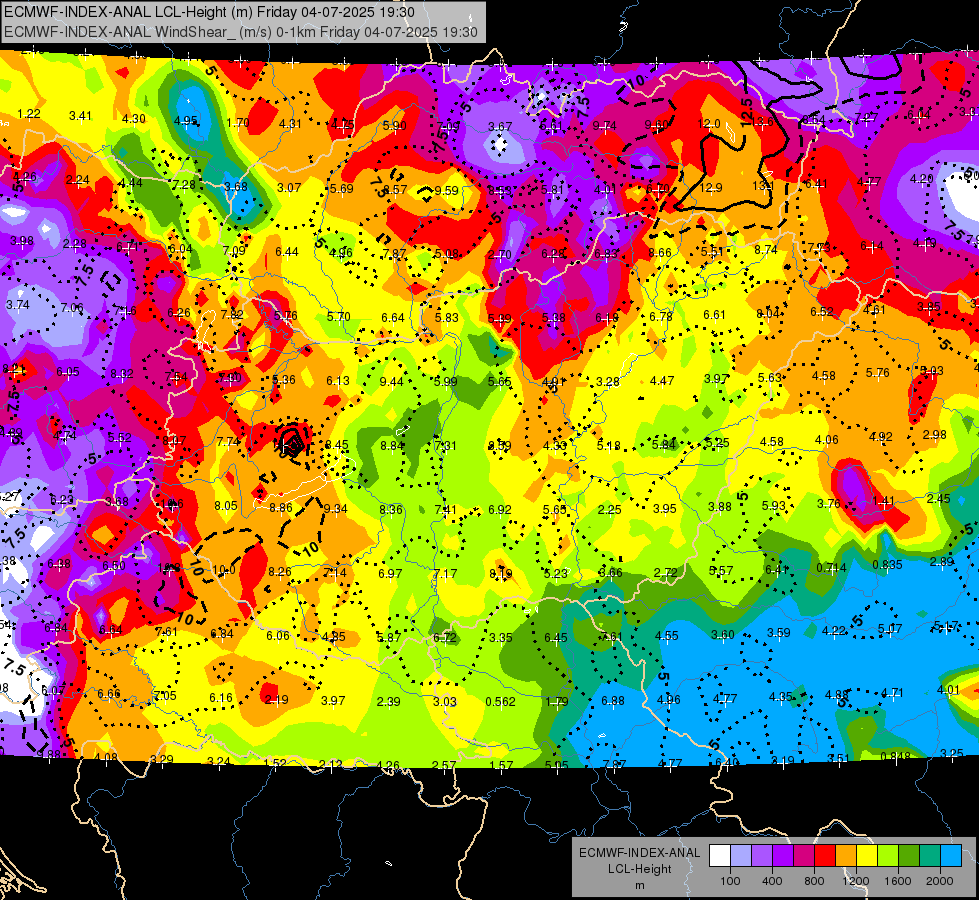Viewport: 979px width, 900px height.
Task: Click the wind shear value 7.31
Action: [445, 446]
